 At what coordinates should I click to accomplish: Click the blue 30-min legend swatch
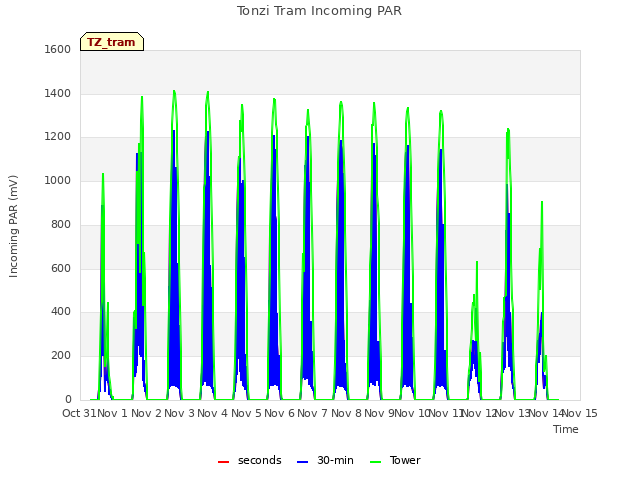(x=302, y=462)
